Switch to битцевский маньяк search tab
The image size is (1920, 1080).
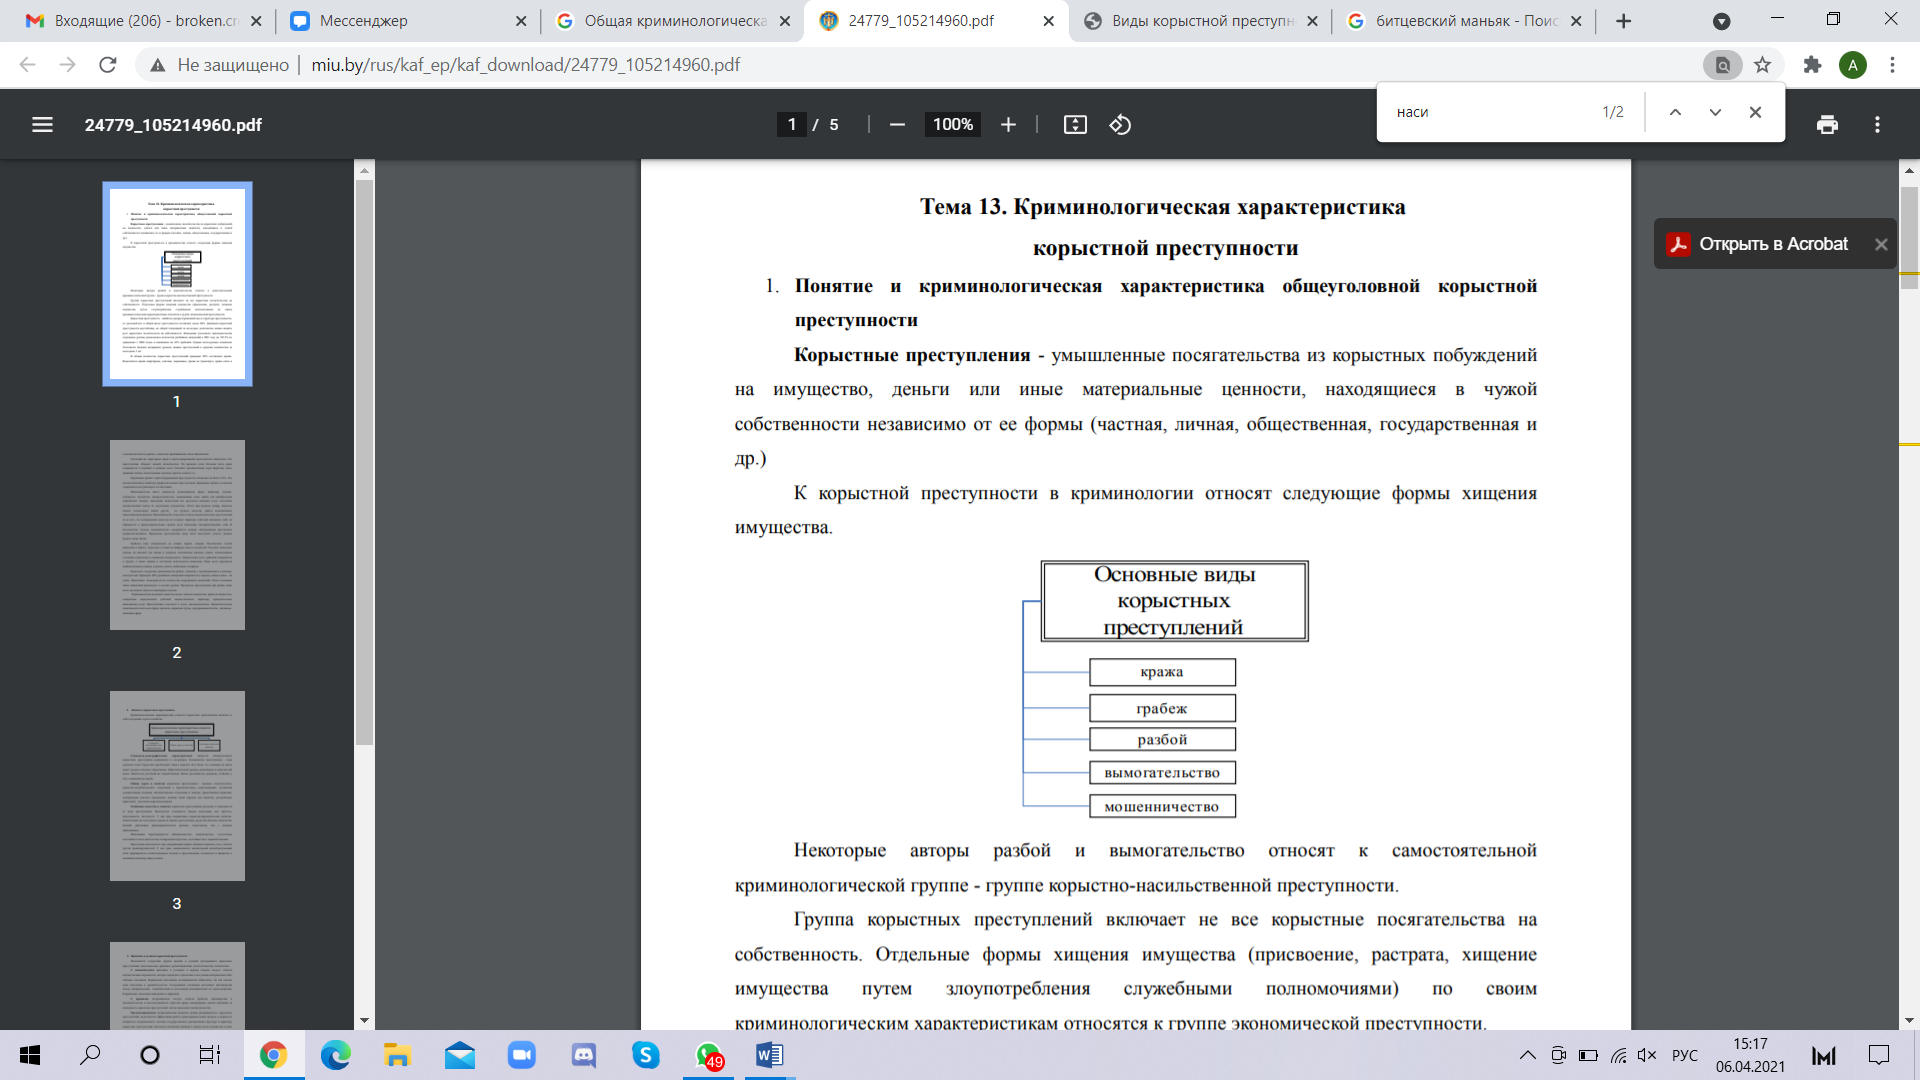(1464, 21)
